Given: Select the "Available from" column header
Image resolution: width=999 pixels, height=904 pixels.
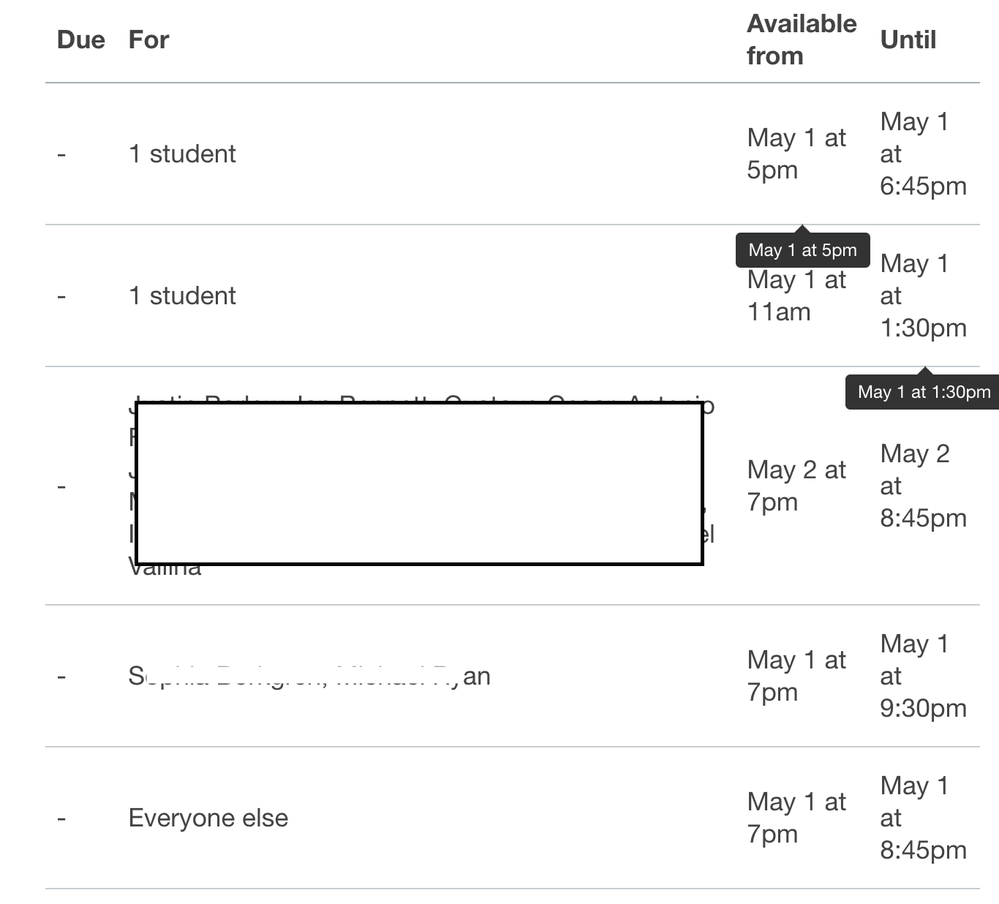Looking at the screenshot, I should (x=801, y=40).
